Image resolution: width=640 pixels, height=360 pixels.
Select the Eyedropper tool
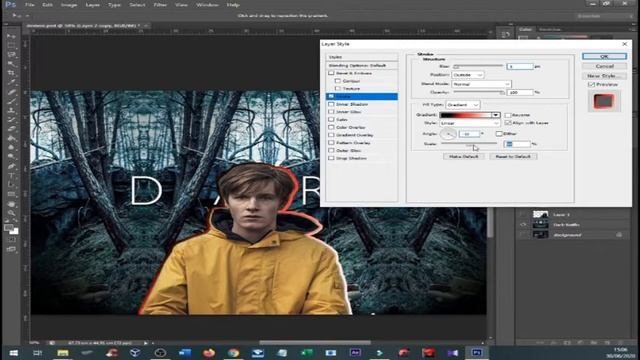coord(11,82)
